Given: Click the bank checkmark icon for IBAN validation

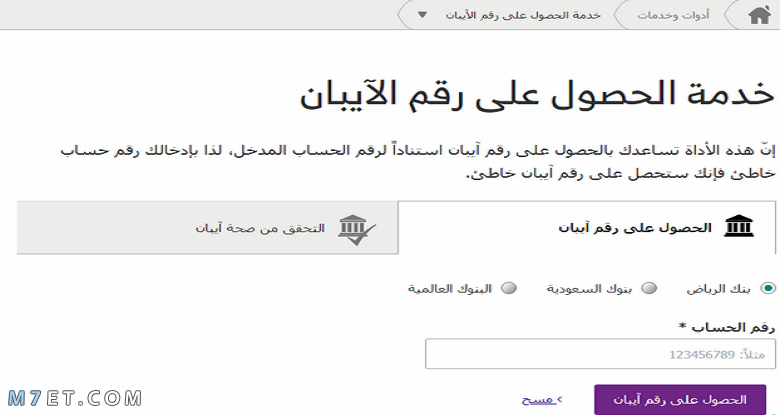Looking at the screenshot, I should click(x=356, y=230).
